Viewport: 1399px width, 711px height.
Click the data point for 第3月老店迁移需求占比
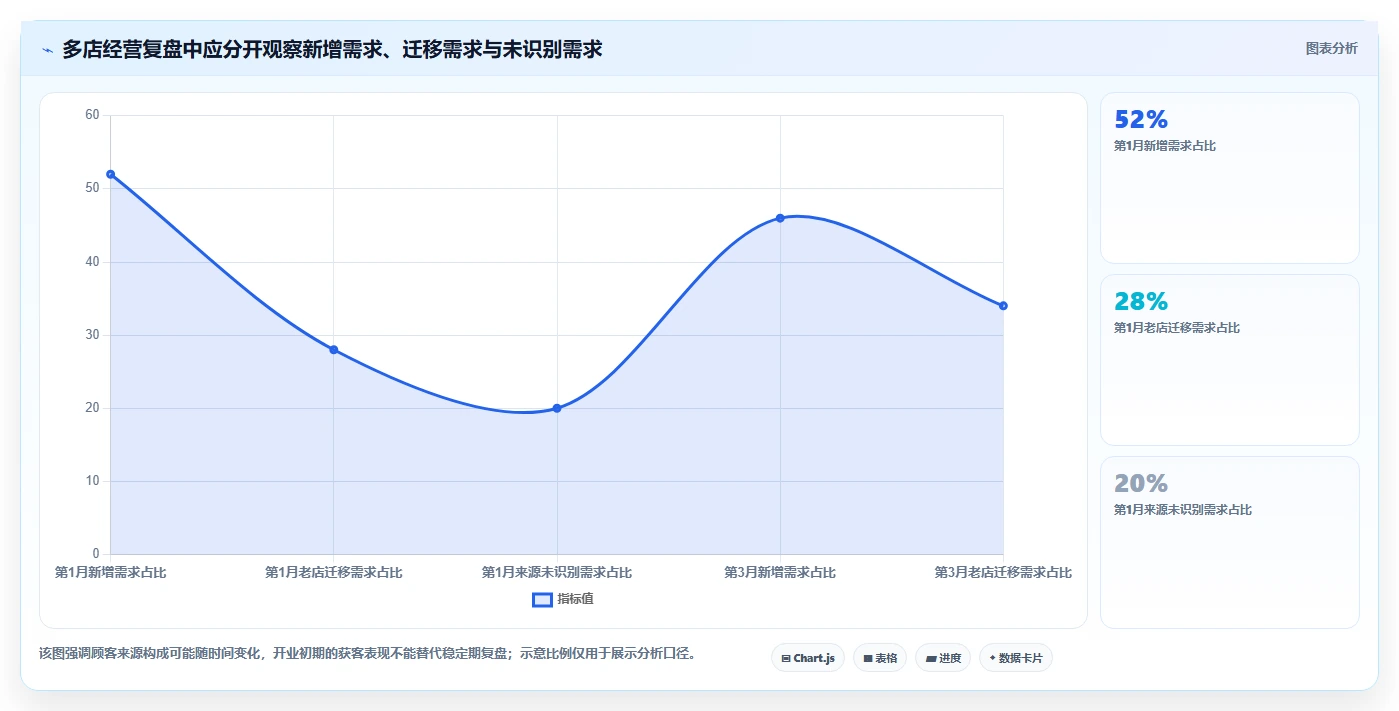point(1003,306)
